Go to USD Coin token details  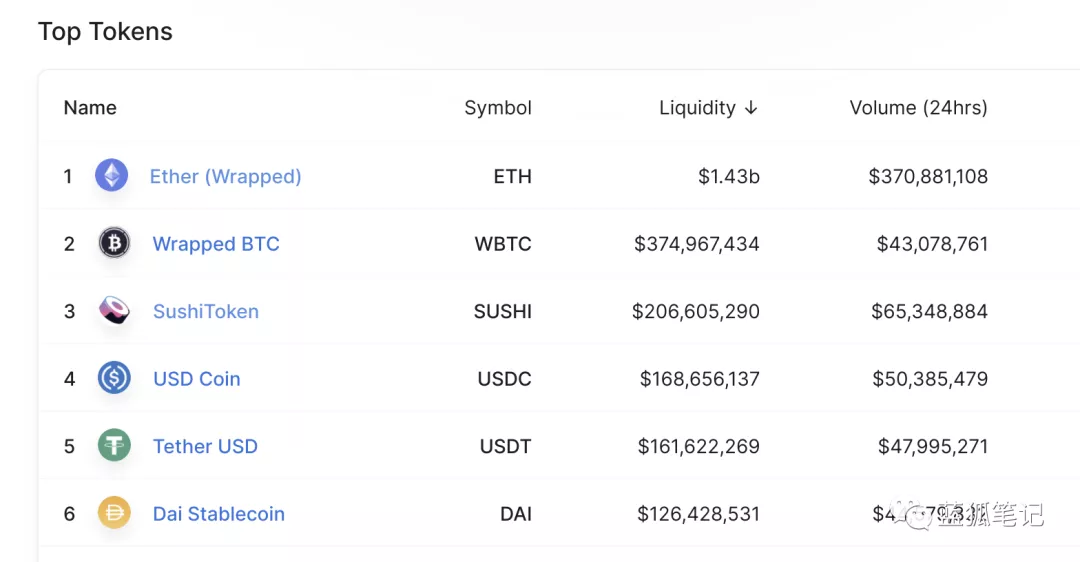coord(196,379)
